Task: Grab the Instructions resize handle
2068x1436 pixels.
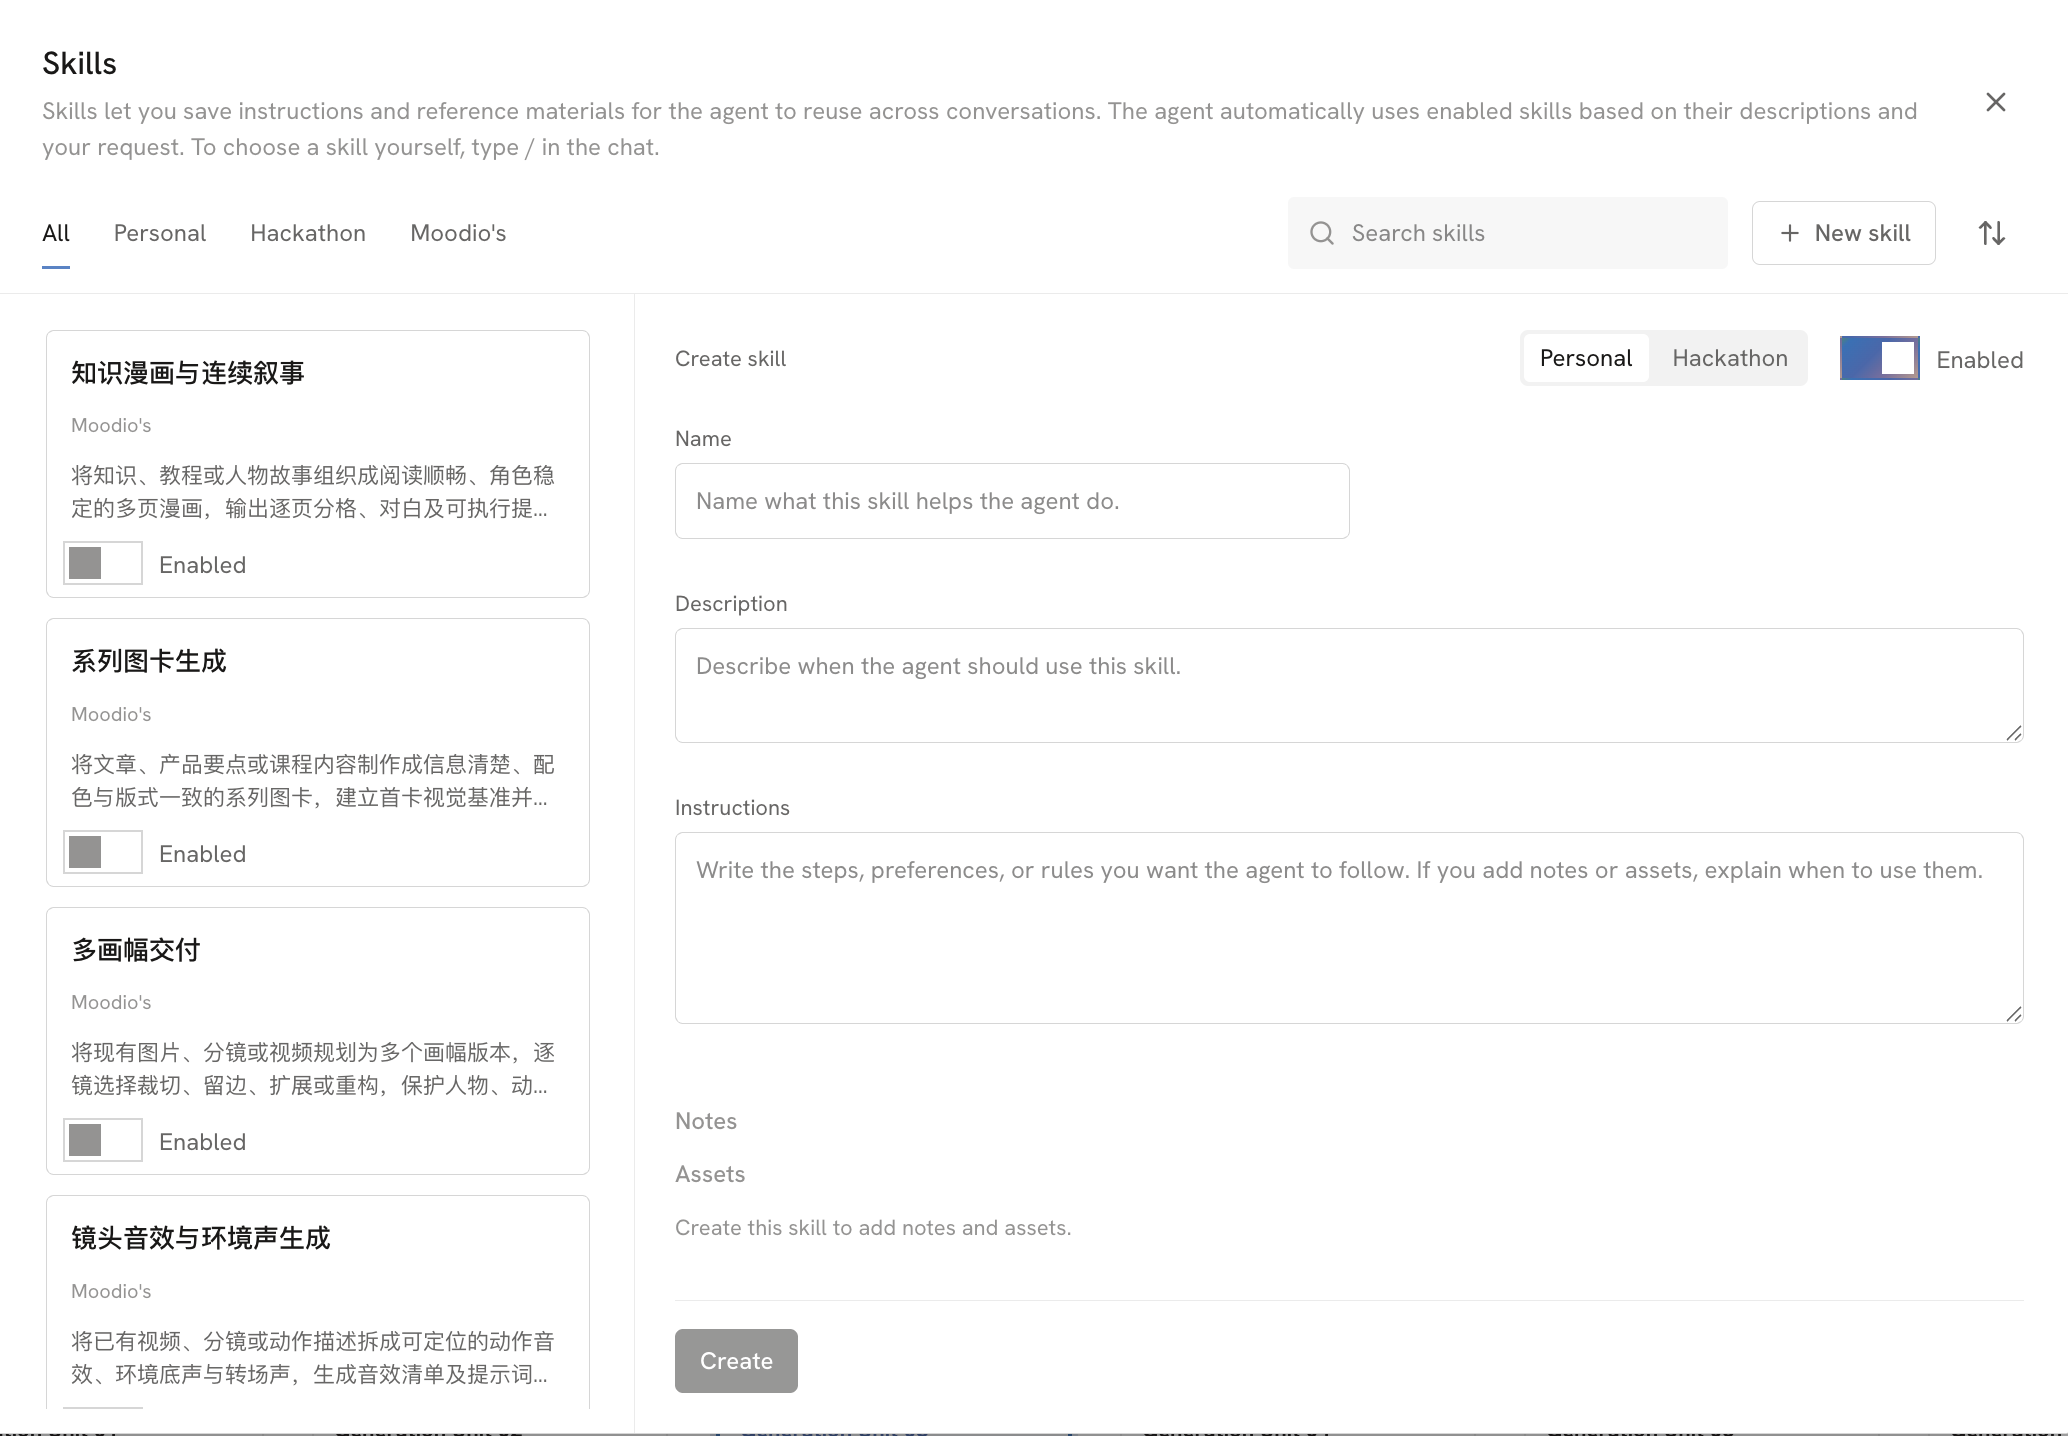Action: tap(2013, 1014)
